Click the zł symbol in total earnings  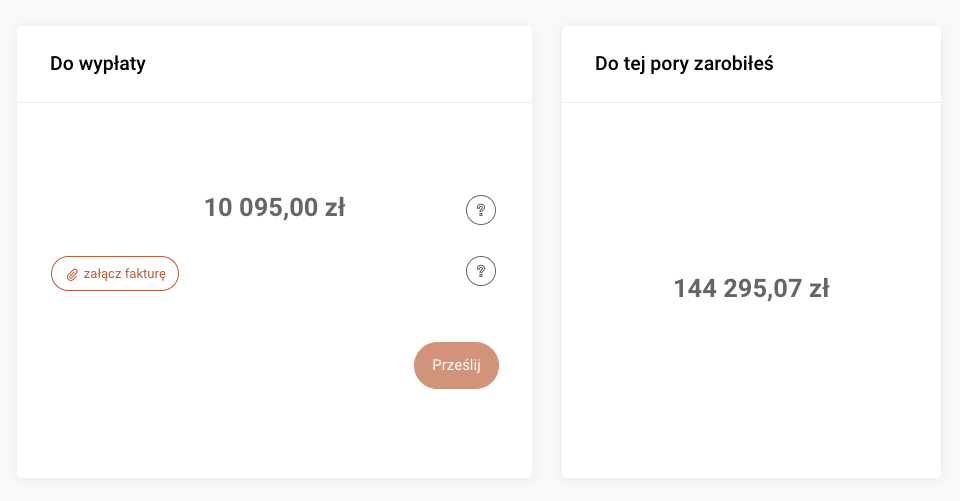(818, 289)
